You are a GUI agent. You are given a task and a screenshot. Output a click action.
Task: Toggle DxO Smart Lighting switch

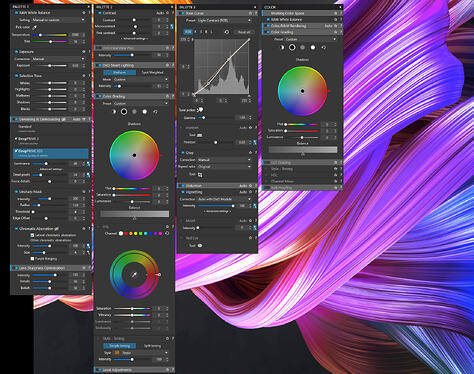coord(99,65)
